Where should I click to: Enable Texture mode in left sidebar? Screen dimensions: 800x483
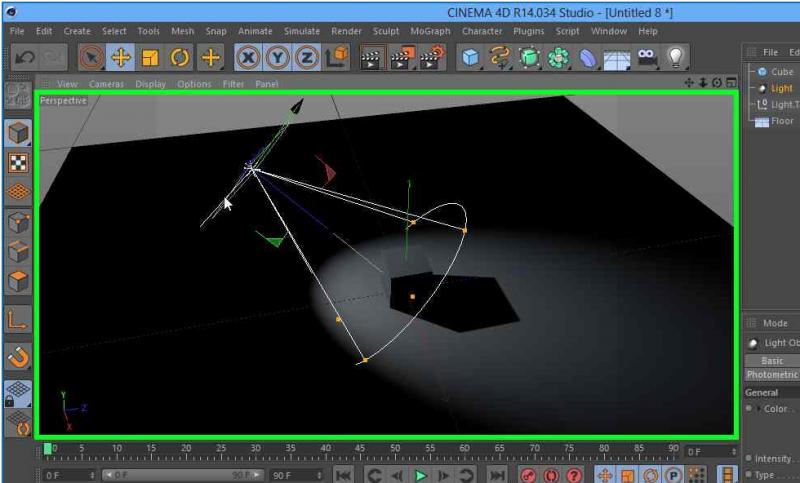pos(18,162)
